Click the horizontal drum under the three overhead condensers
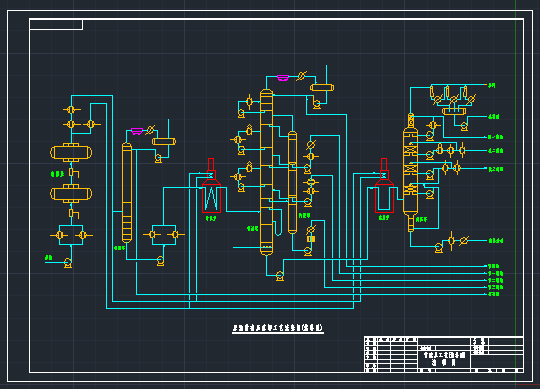This screenshot has width=540, height=389. point(454,111)
